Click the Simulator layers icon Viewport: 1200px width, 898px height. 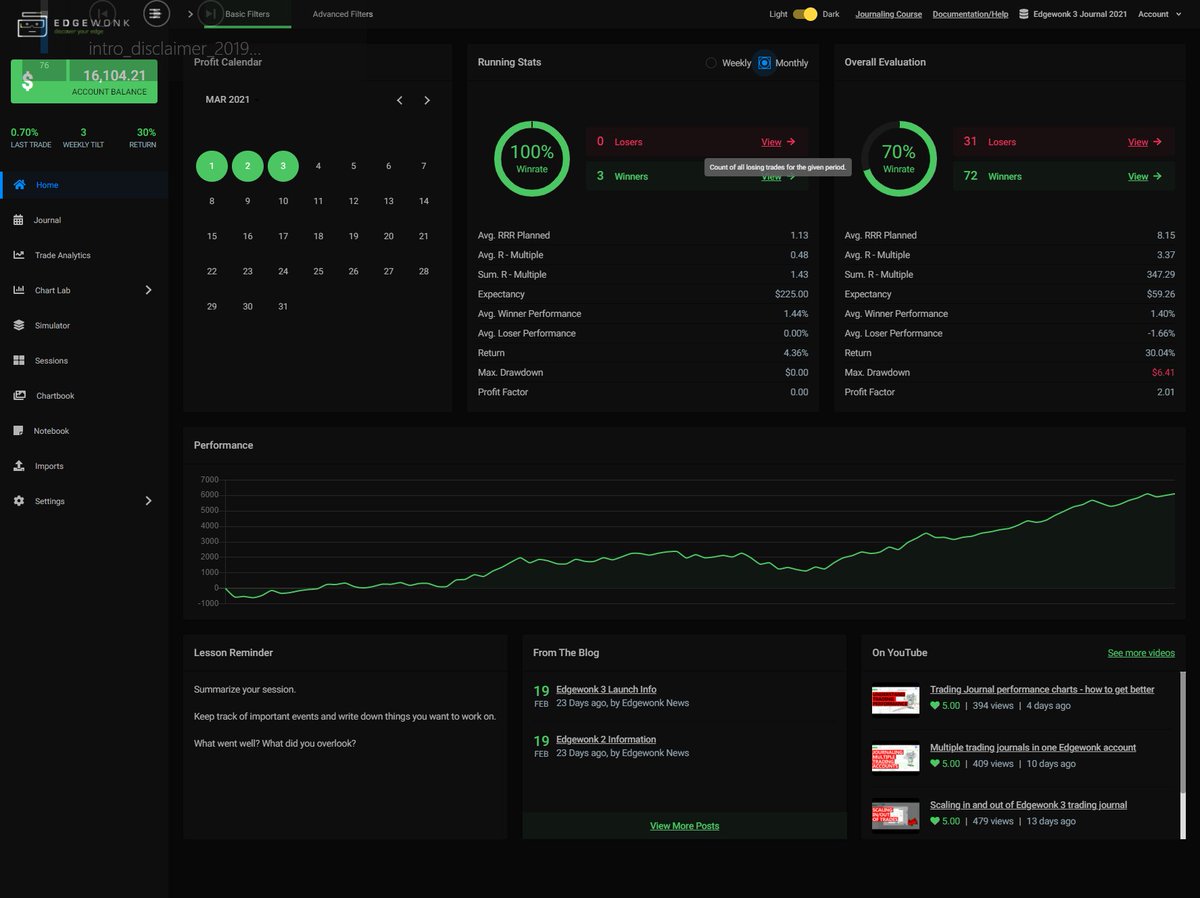point(19,325)
